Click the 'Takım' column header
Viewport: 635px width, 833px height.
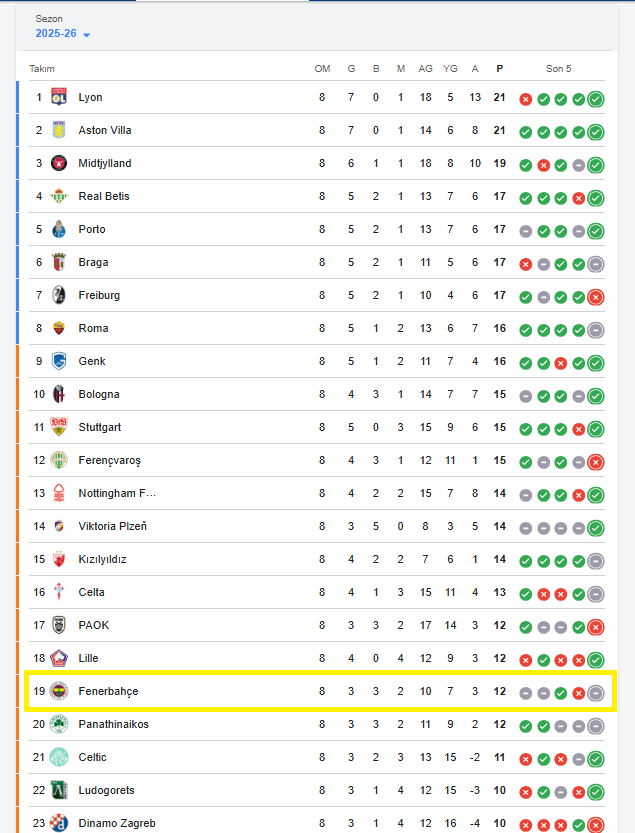click(42, 68)
